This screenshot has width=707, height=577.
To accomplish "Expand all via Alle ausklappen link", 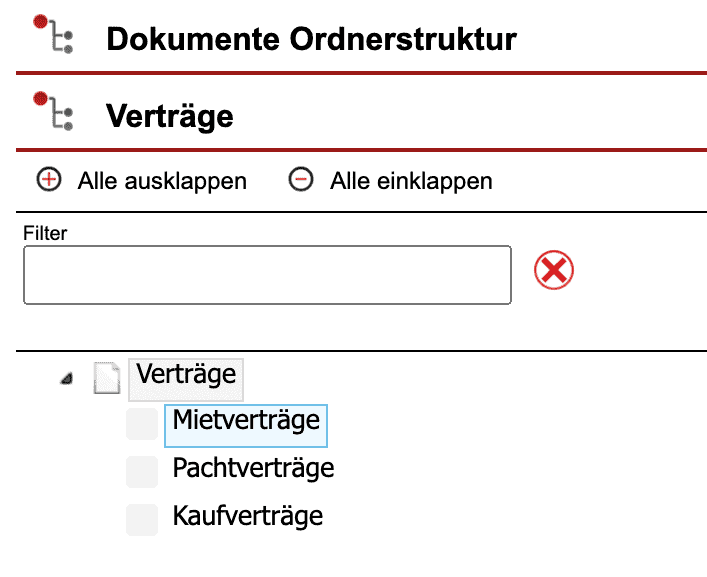I will (162, 181).
